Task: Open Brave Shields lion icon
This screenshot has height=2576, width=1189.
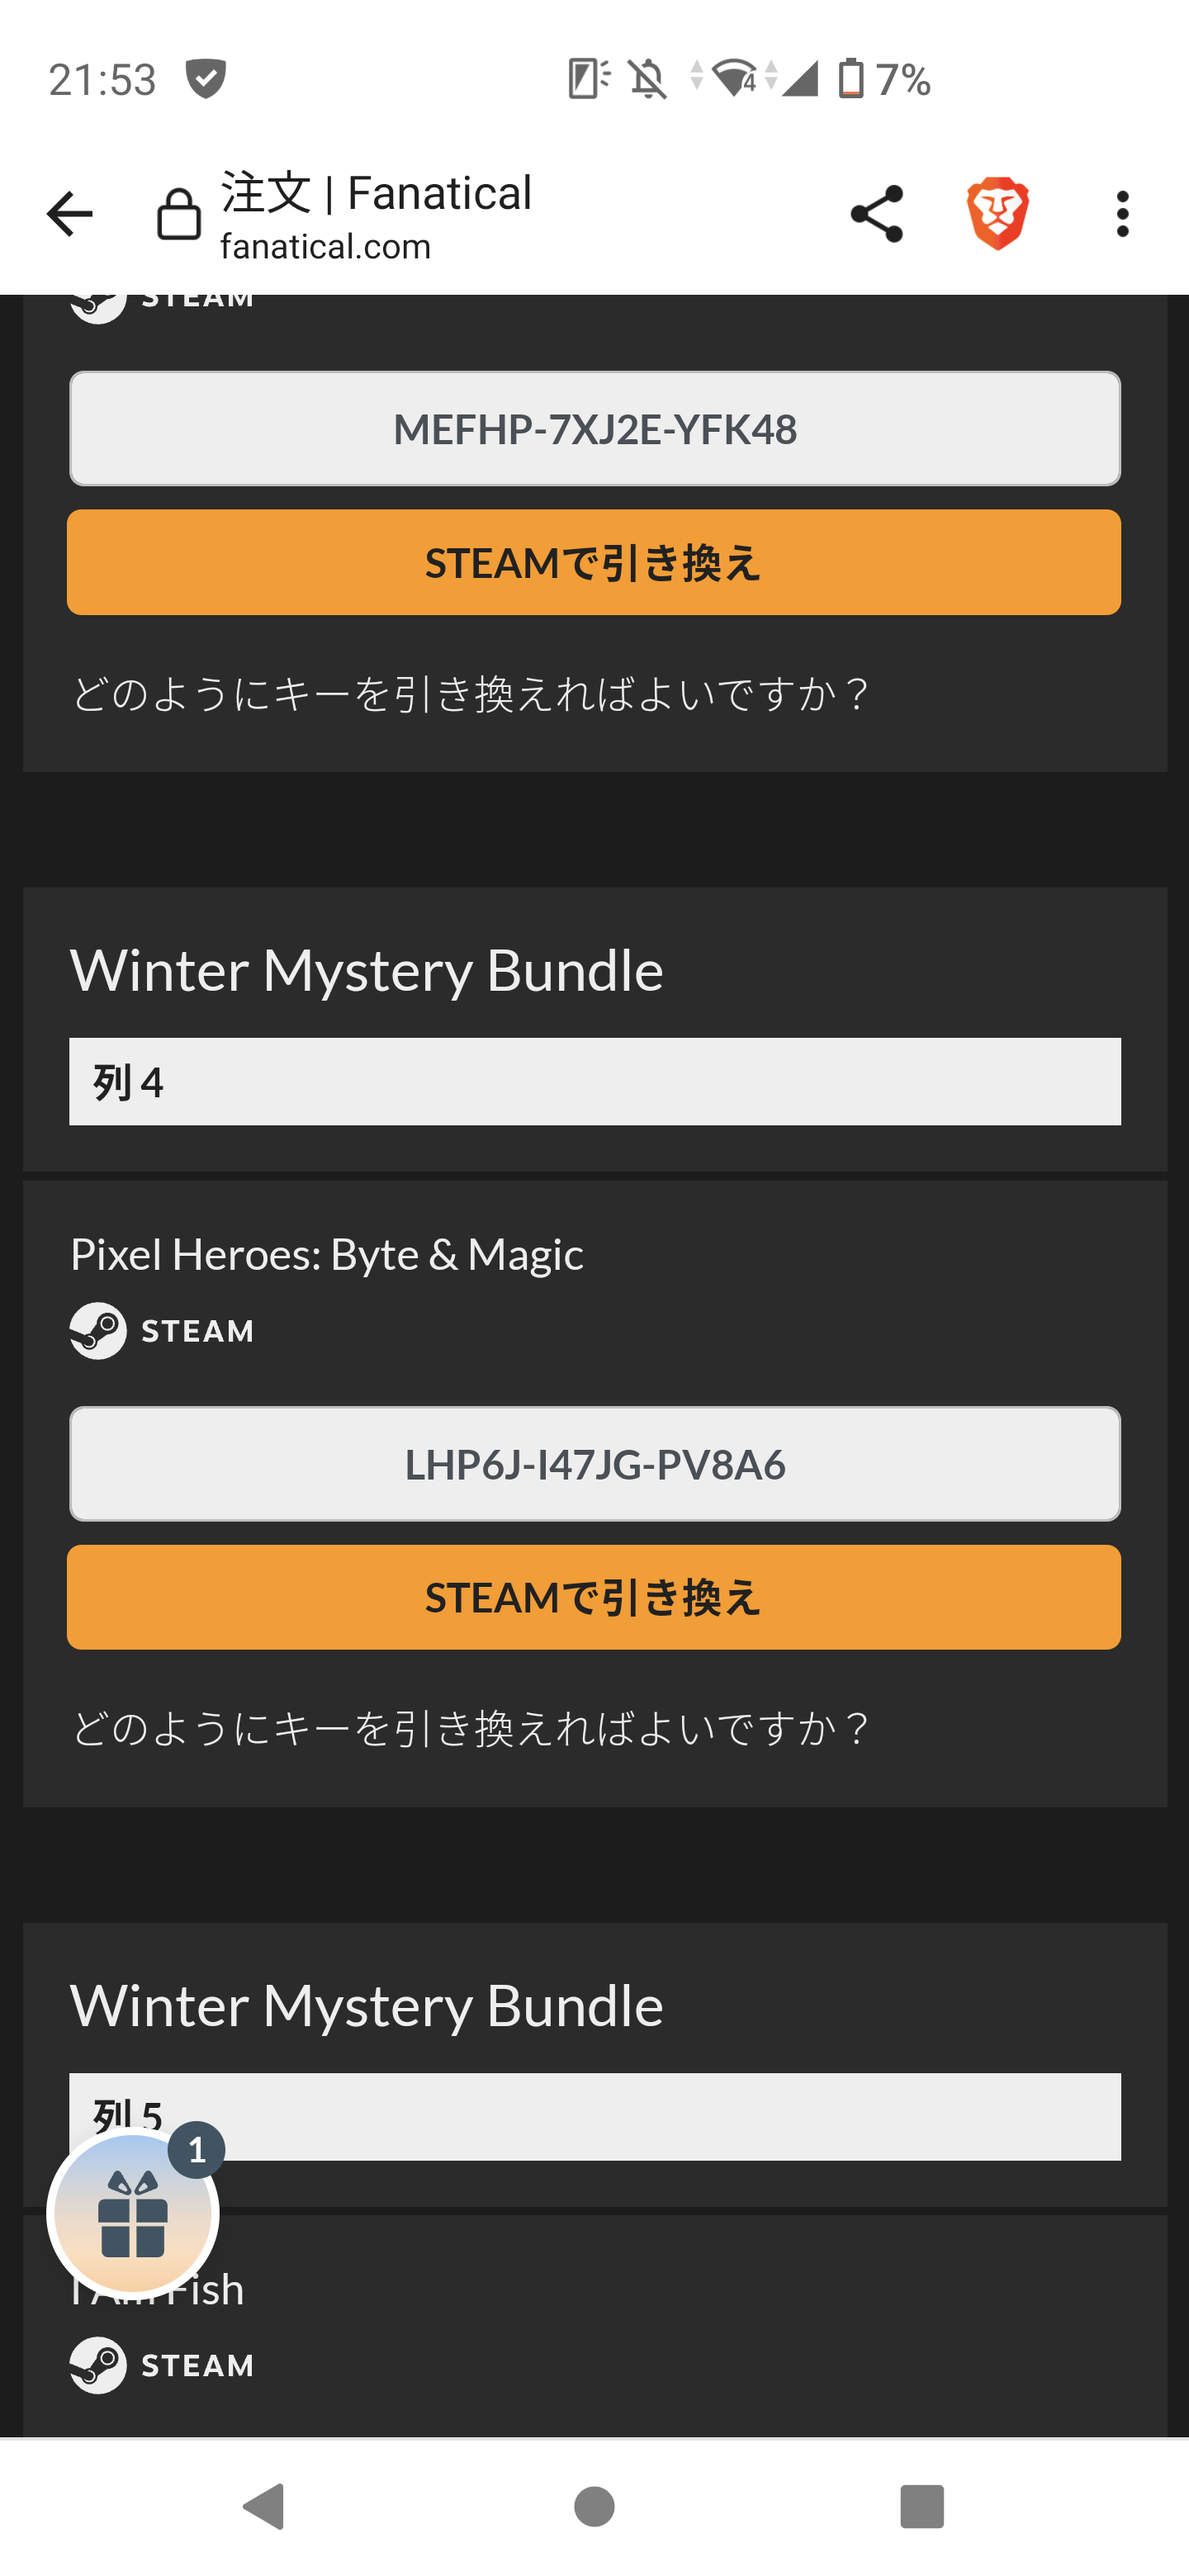Action: (997, 214)
